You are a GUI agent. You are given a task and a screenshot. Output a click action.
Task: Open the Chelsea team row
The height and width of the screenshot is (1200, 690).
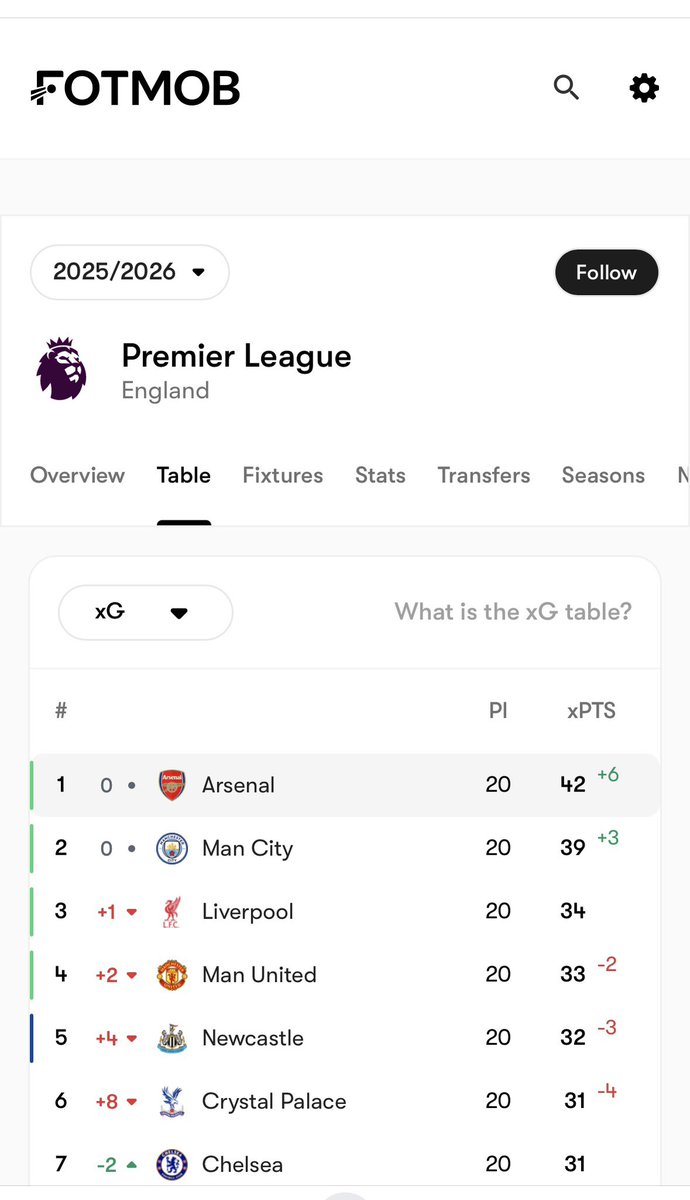click(x=345, y=1164)
